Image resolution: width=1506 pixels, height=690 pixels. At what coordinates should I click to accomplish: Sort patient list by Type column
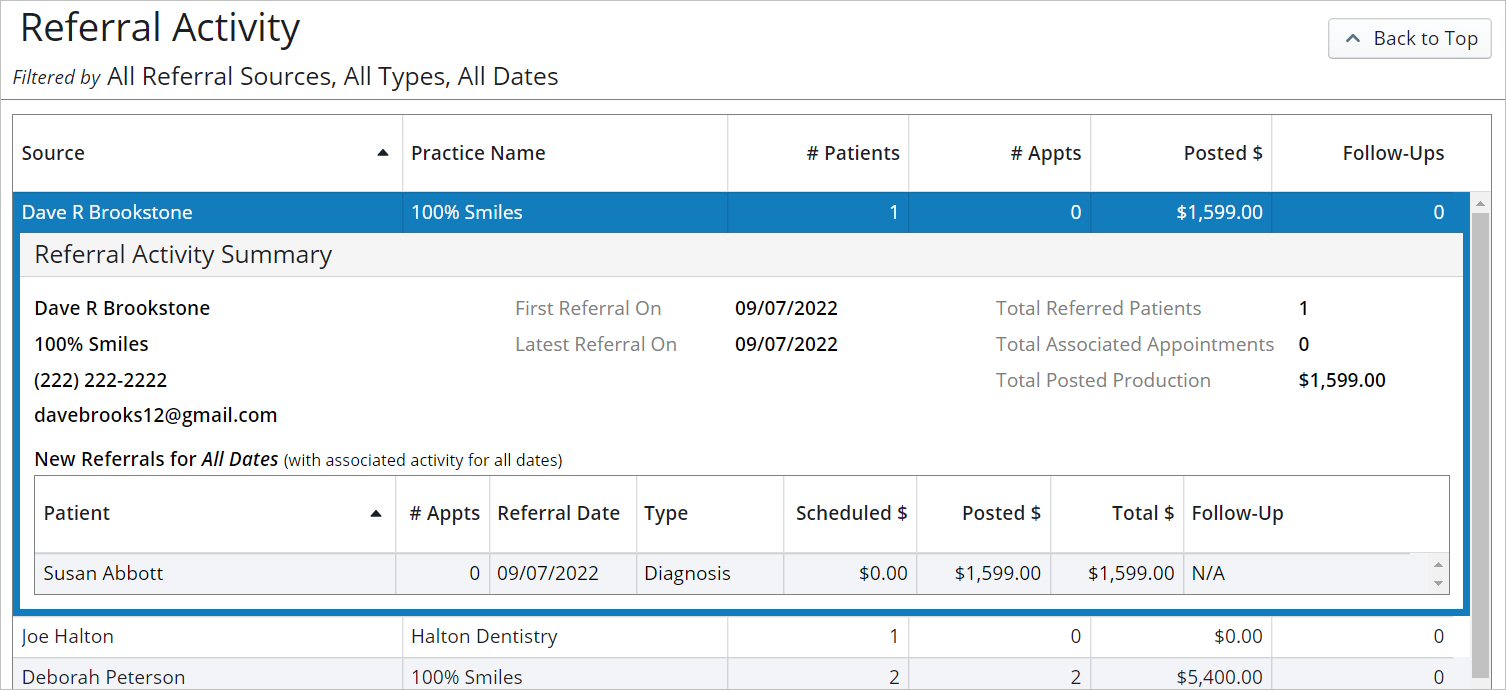[667, 513]
